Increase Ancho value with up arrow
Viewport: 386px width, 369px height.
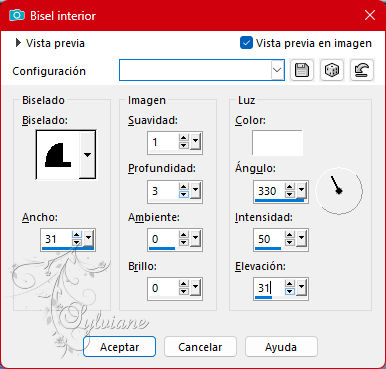[77, 235]
